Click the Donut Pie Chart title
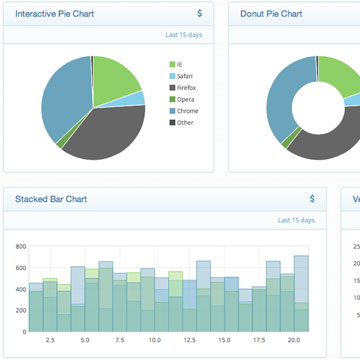Image resolution: width=360 pixels, height=360 pixels. pos(271,14)
